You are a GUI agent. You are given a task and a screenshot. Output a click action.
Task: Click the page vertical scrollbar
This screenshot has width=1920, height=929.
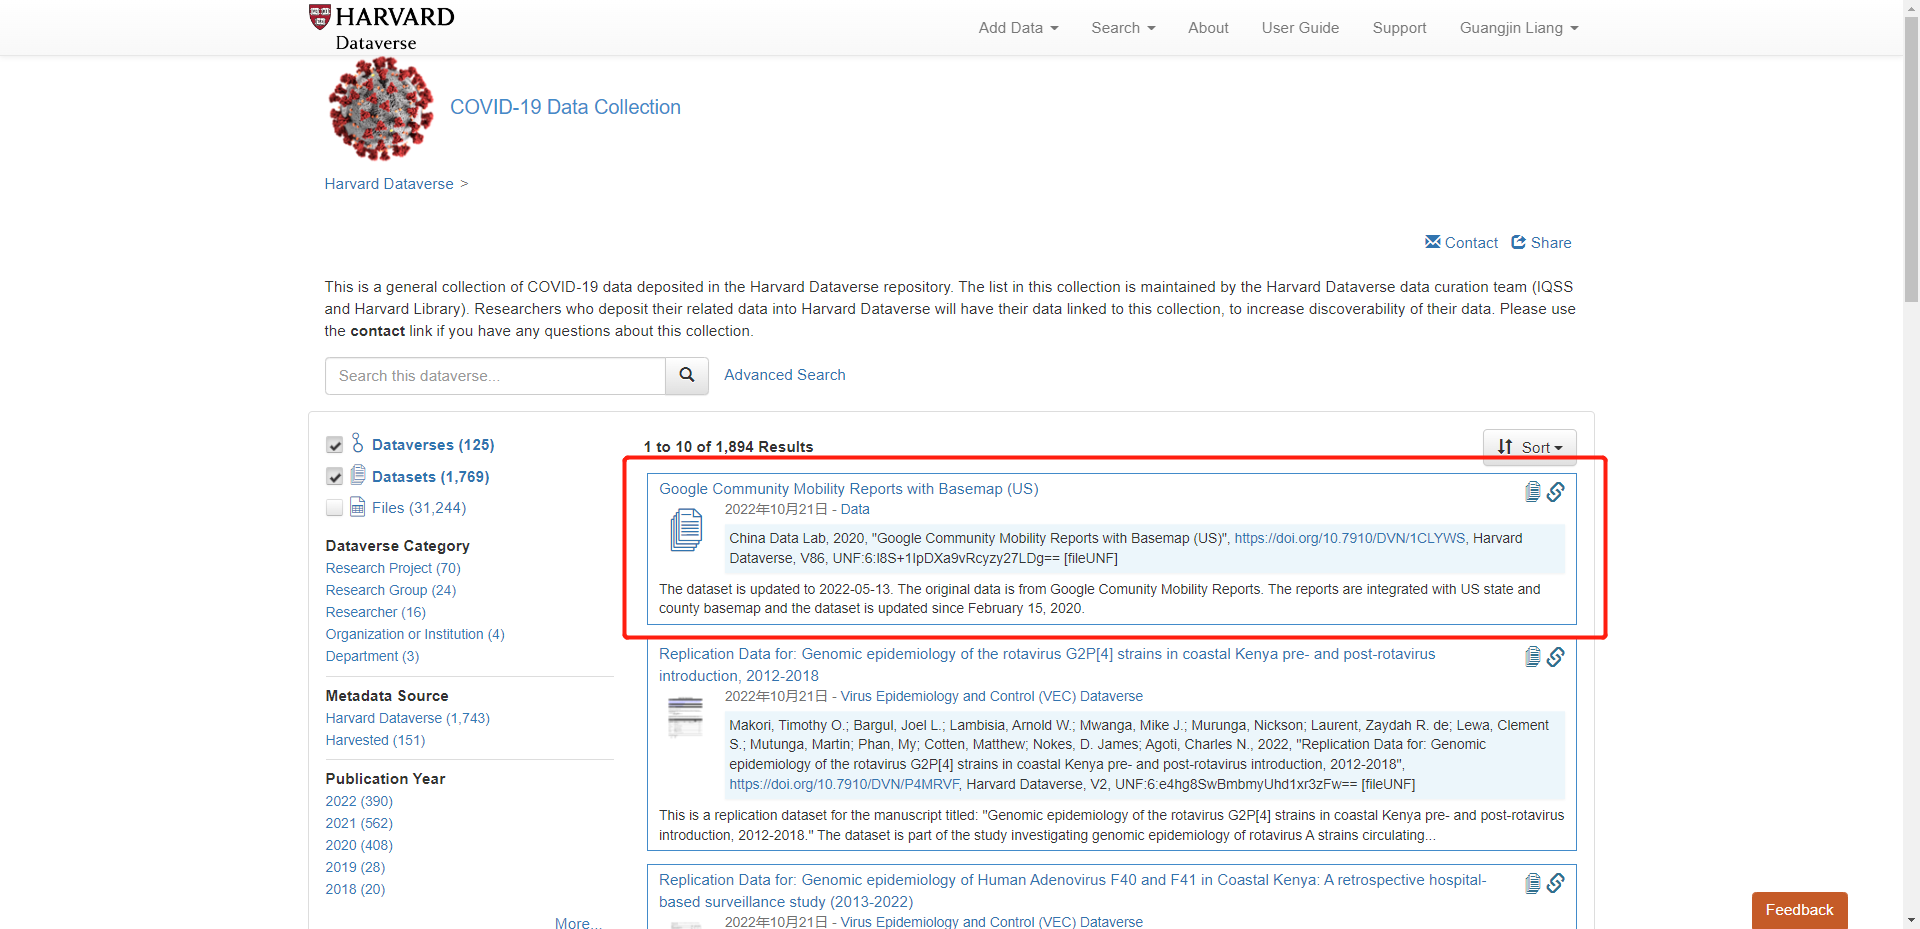tap(1911, 160)
